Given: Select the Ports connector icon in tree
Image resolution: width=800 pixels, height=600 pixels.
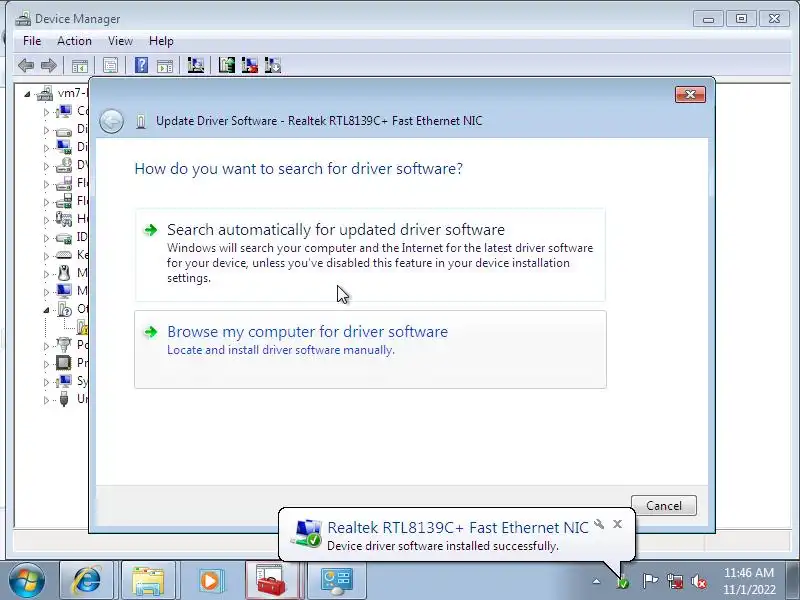Looking at the screenshot, I should point(64,345).
